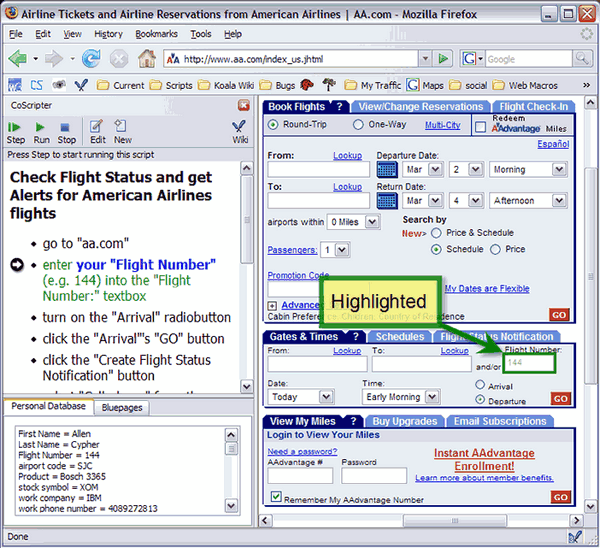The height and width of the screenshot is (548, 600).
Task: Click the search magnifier icon
Action: click(x=582, y=59)
